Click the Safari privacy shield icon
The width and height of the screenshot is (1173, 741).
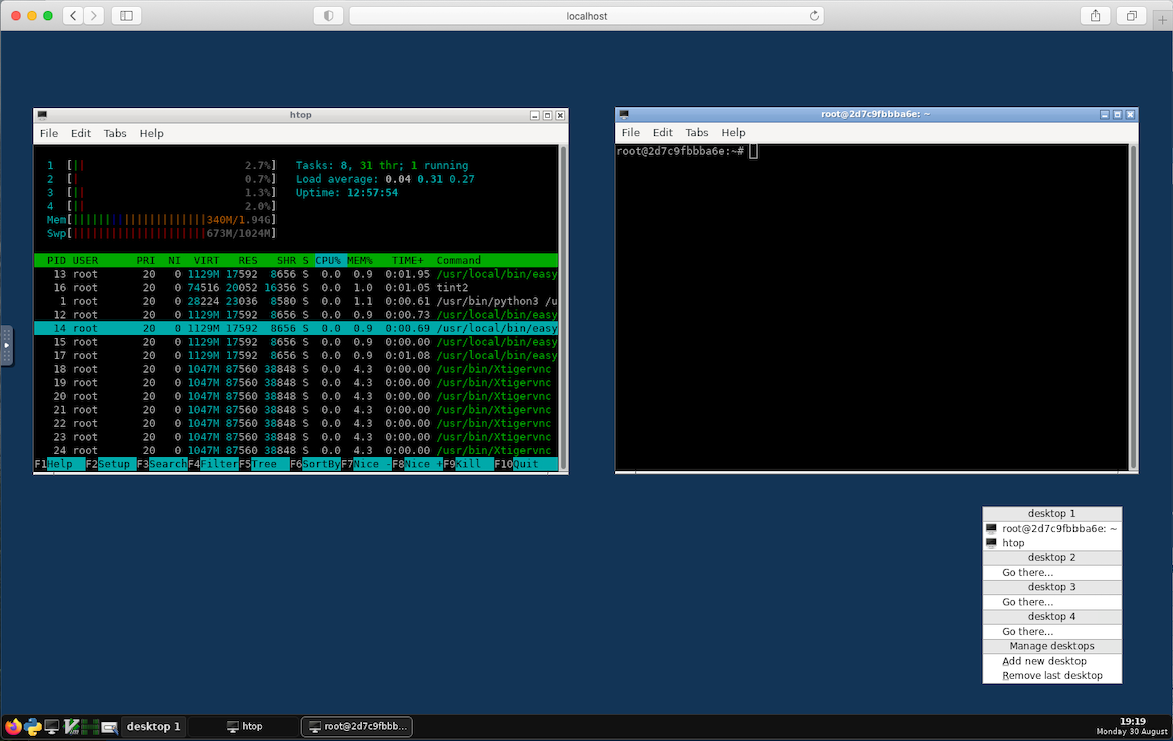(328, 16)
